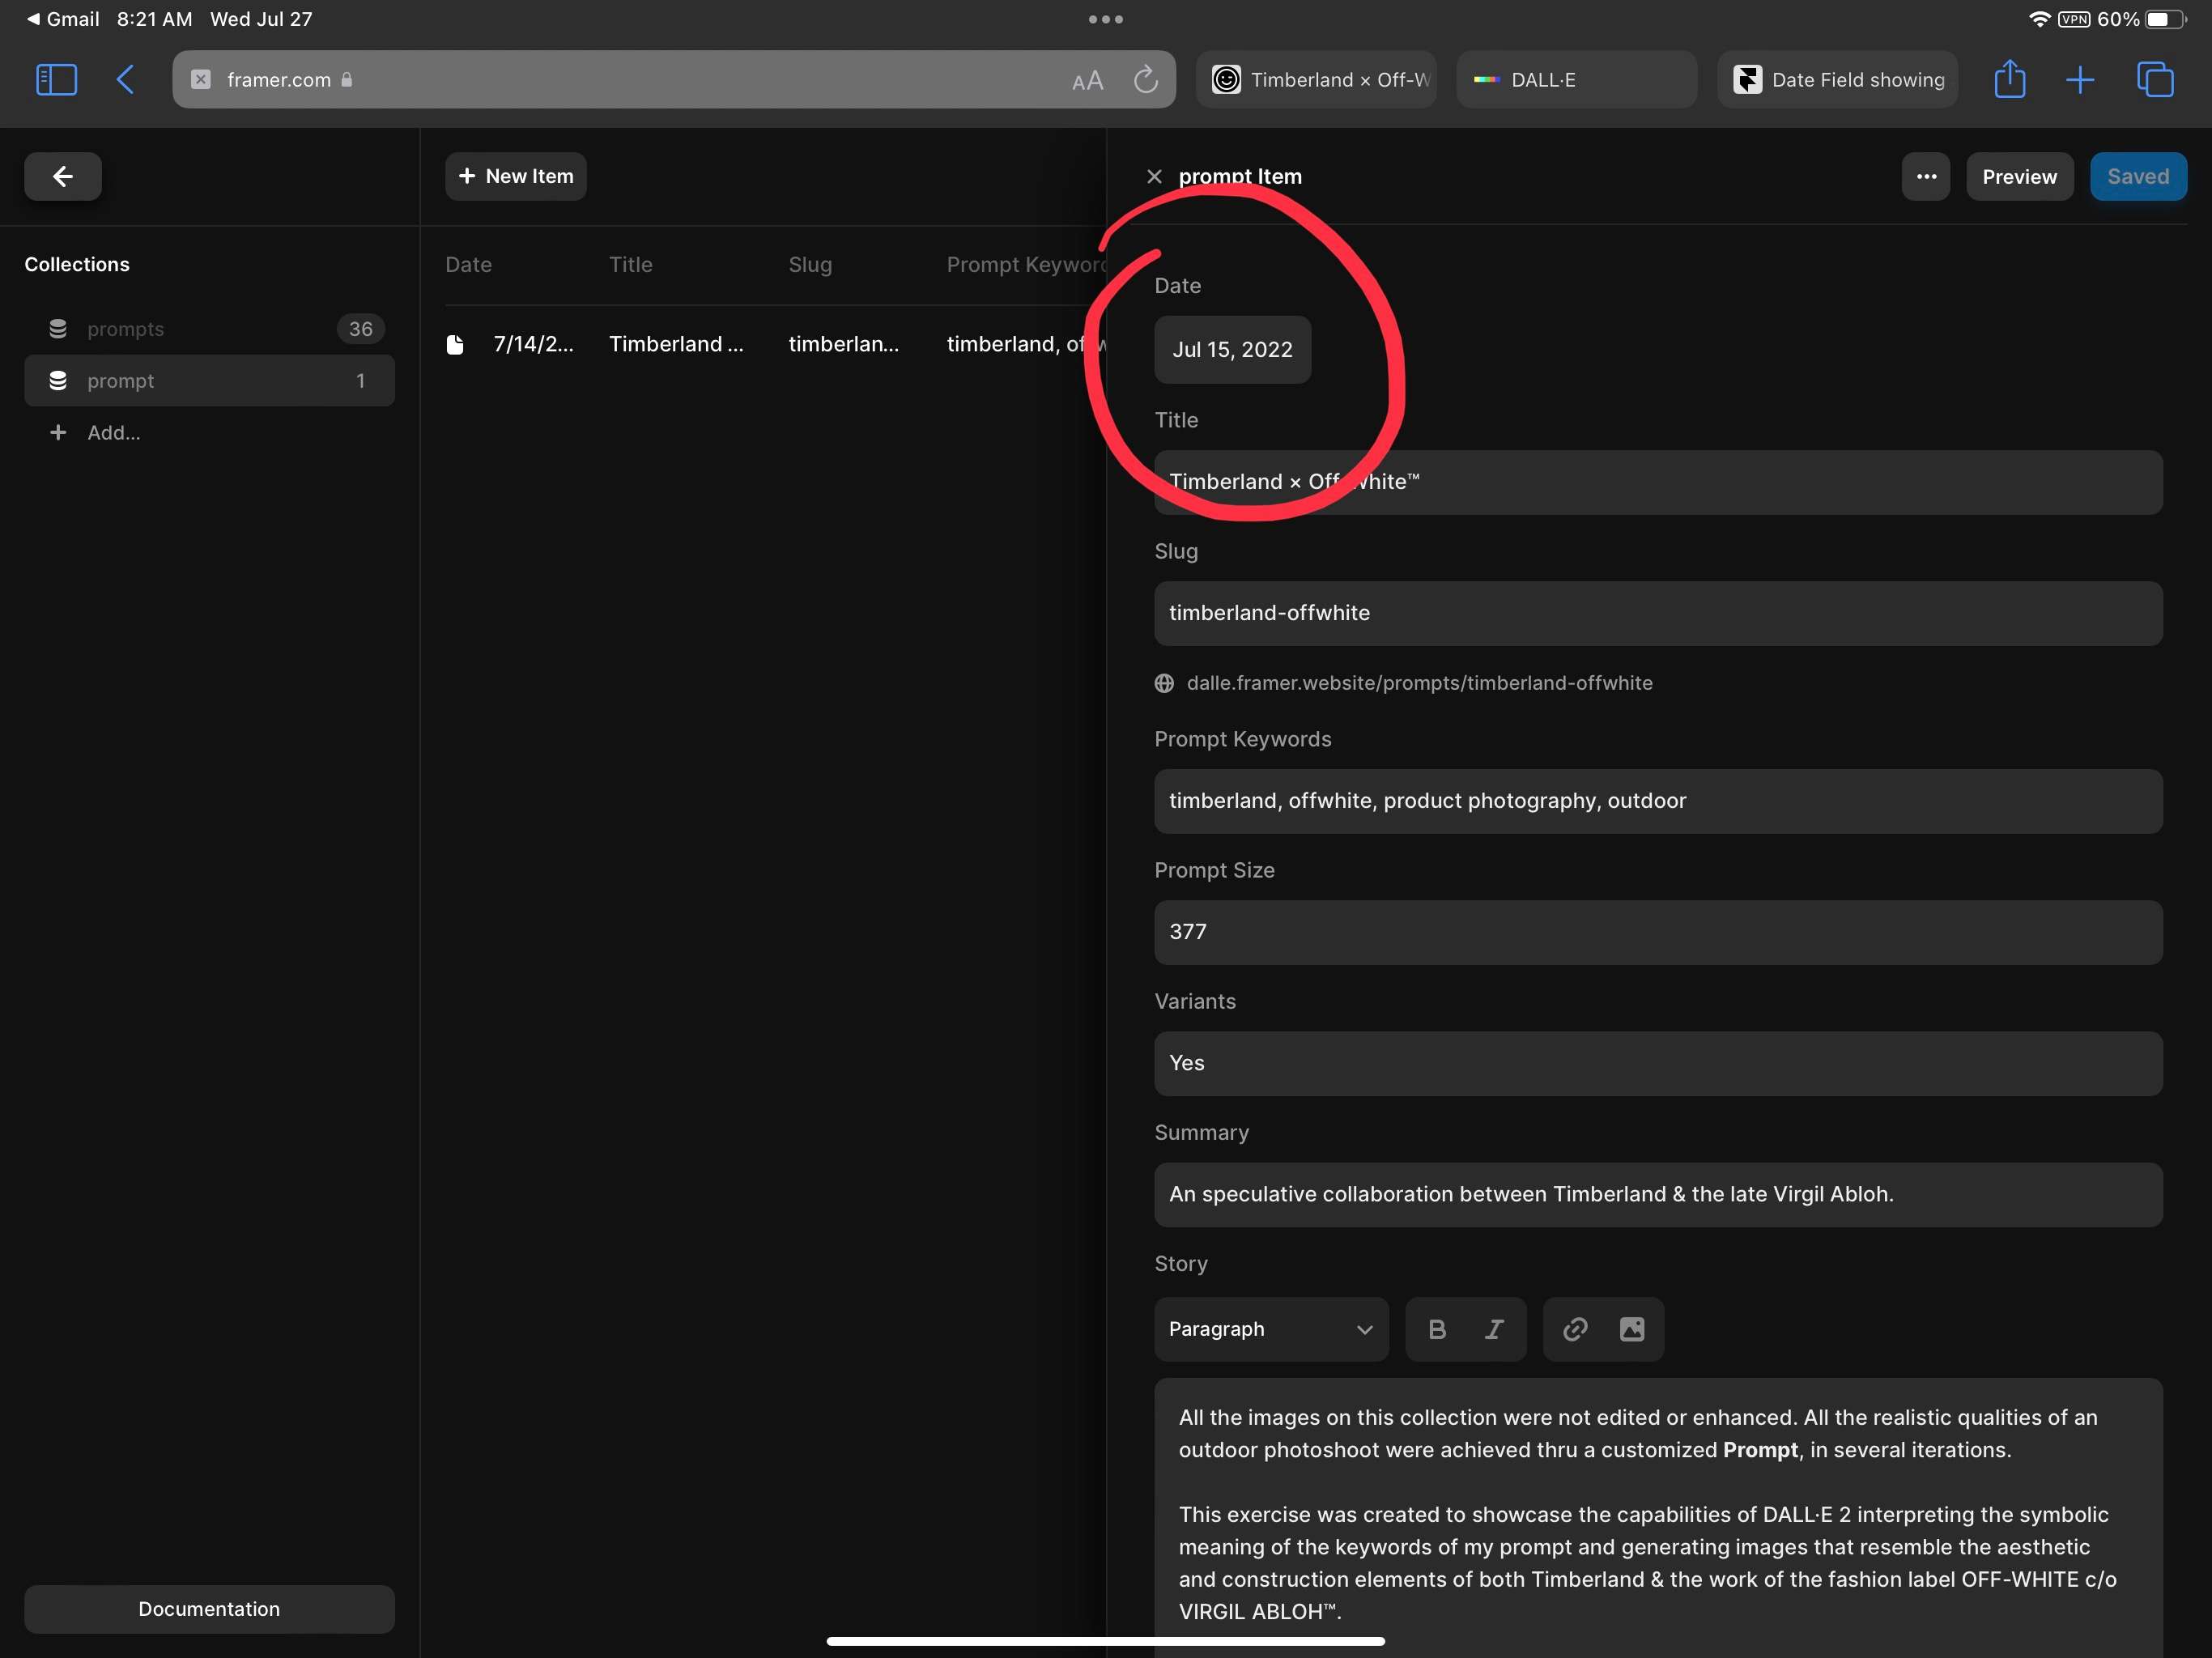This screenshot has height=1658, width=2212.
Task: Click the Title column header
Action: point(631,265)
